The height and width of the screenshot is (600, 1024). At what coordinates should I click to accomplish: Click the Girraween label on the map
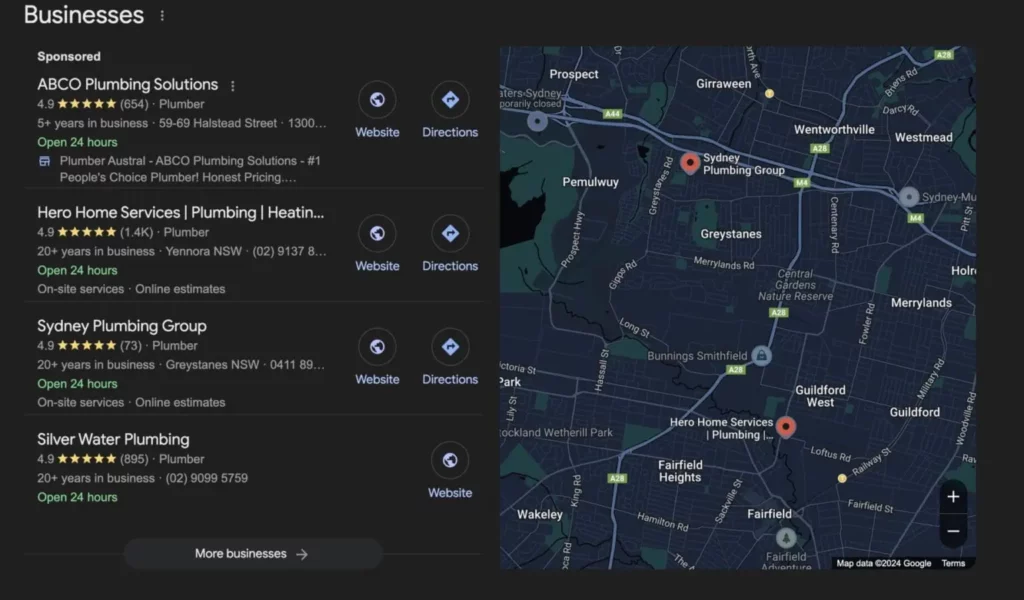click(x=724, y=84)
